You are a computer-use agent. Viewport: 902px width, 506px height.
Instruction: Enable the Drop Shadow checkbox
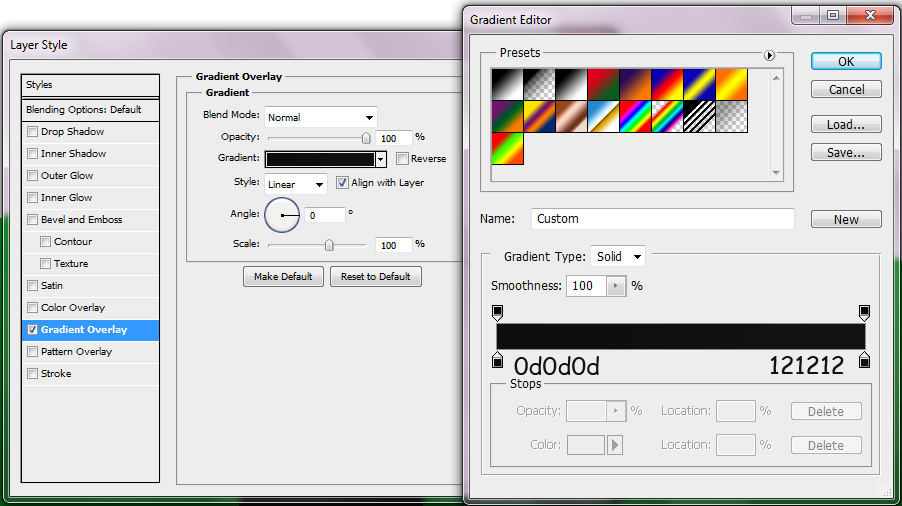tap(33, 132)
